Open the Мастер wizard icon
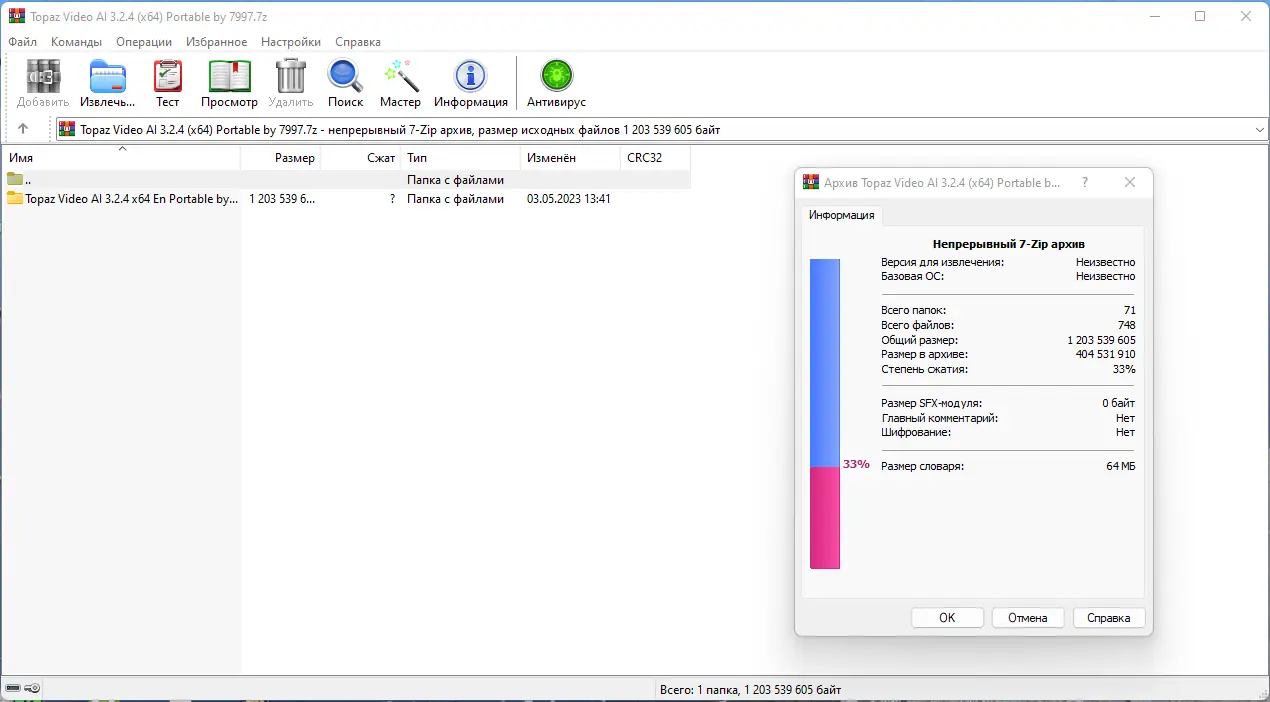This screenshot has width=1270, height=702. coord(400,80)
